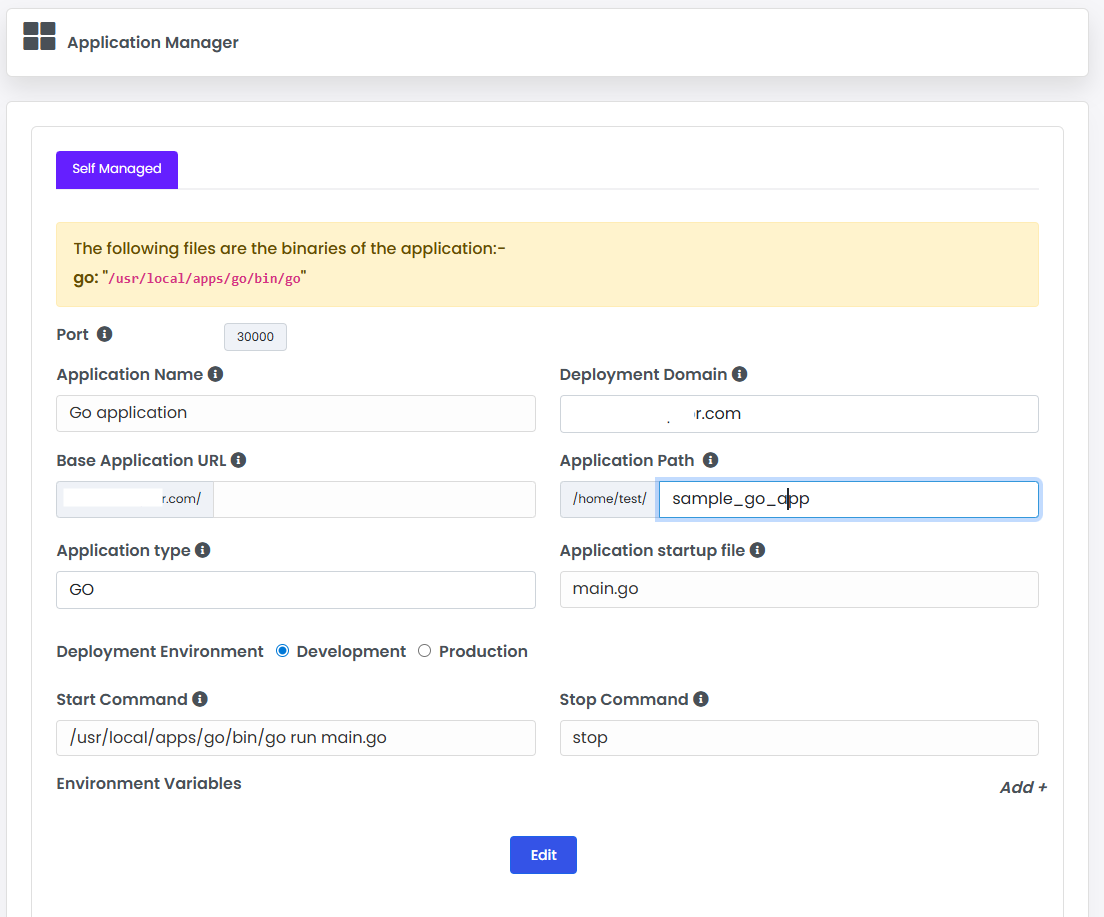
Task: Click the Application type info icon
Action: (x=202, y=551)
